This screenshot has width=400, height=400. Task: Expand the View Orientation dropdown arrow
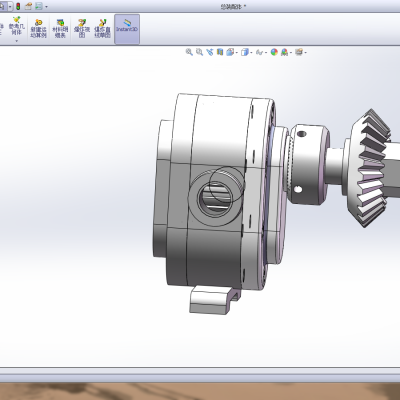coord(236,52)
